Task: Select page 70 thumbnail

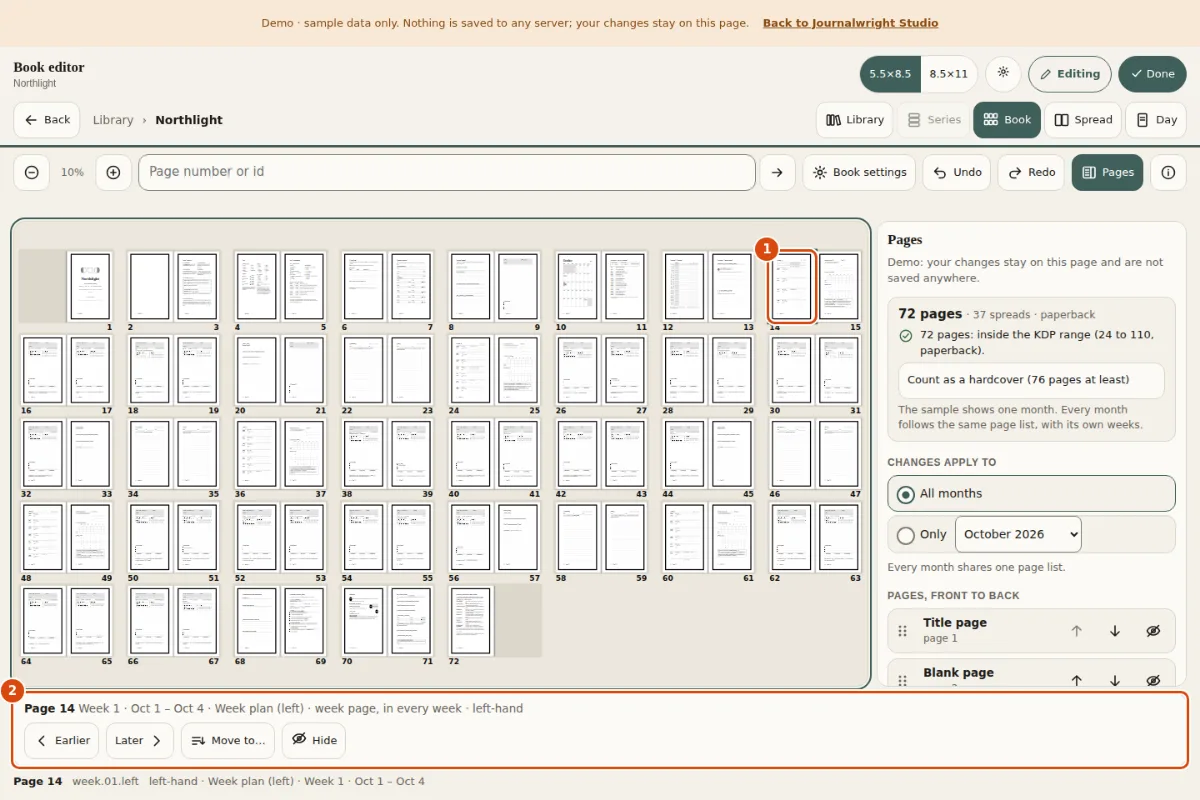Action: (363, 621)
